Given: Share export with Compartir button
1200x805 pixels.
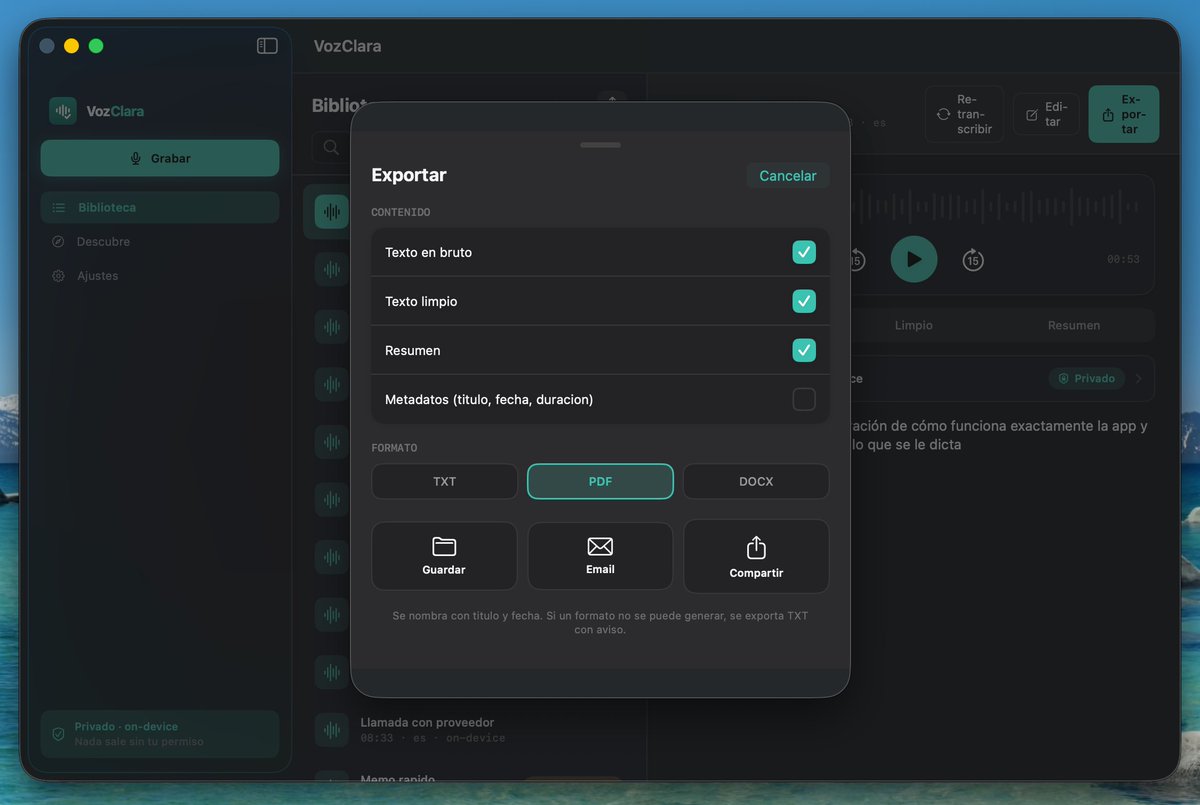Looking at the screenshot, I should (756, 556).
